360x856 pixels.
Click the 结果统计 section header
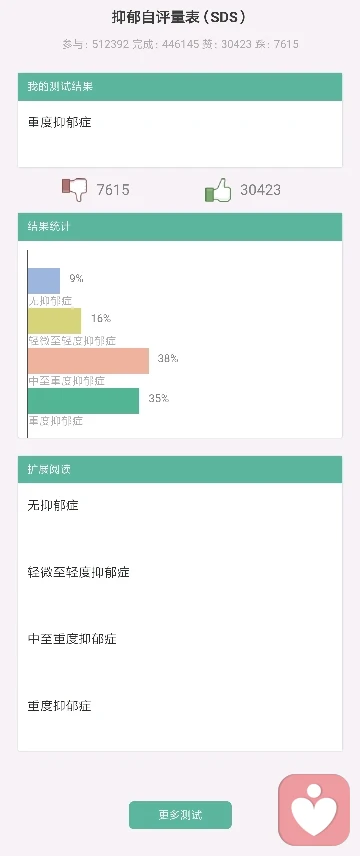180,227
